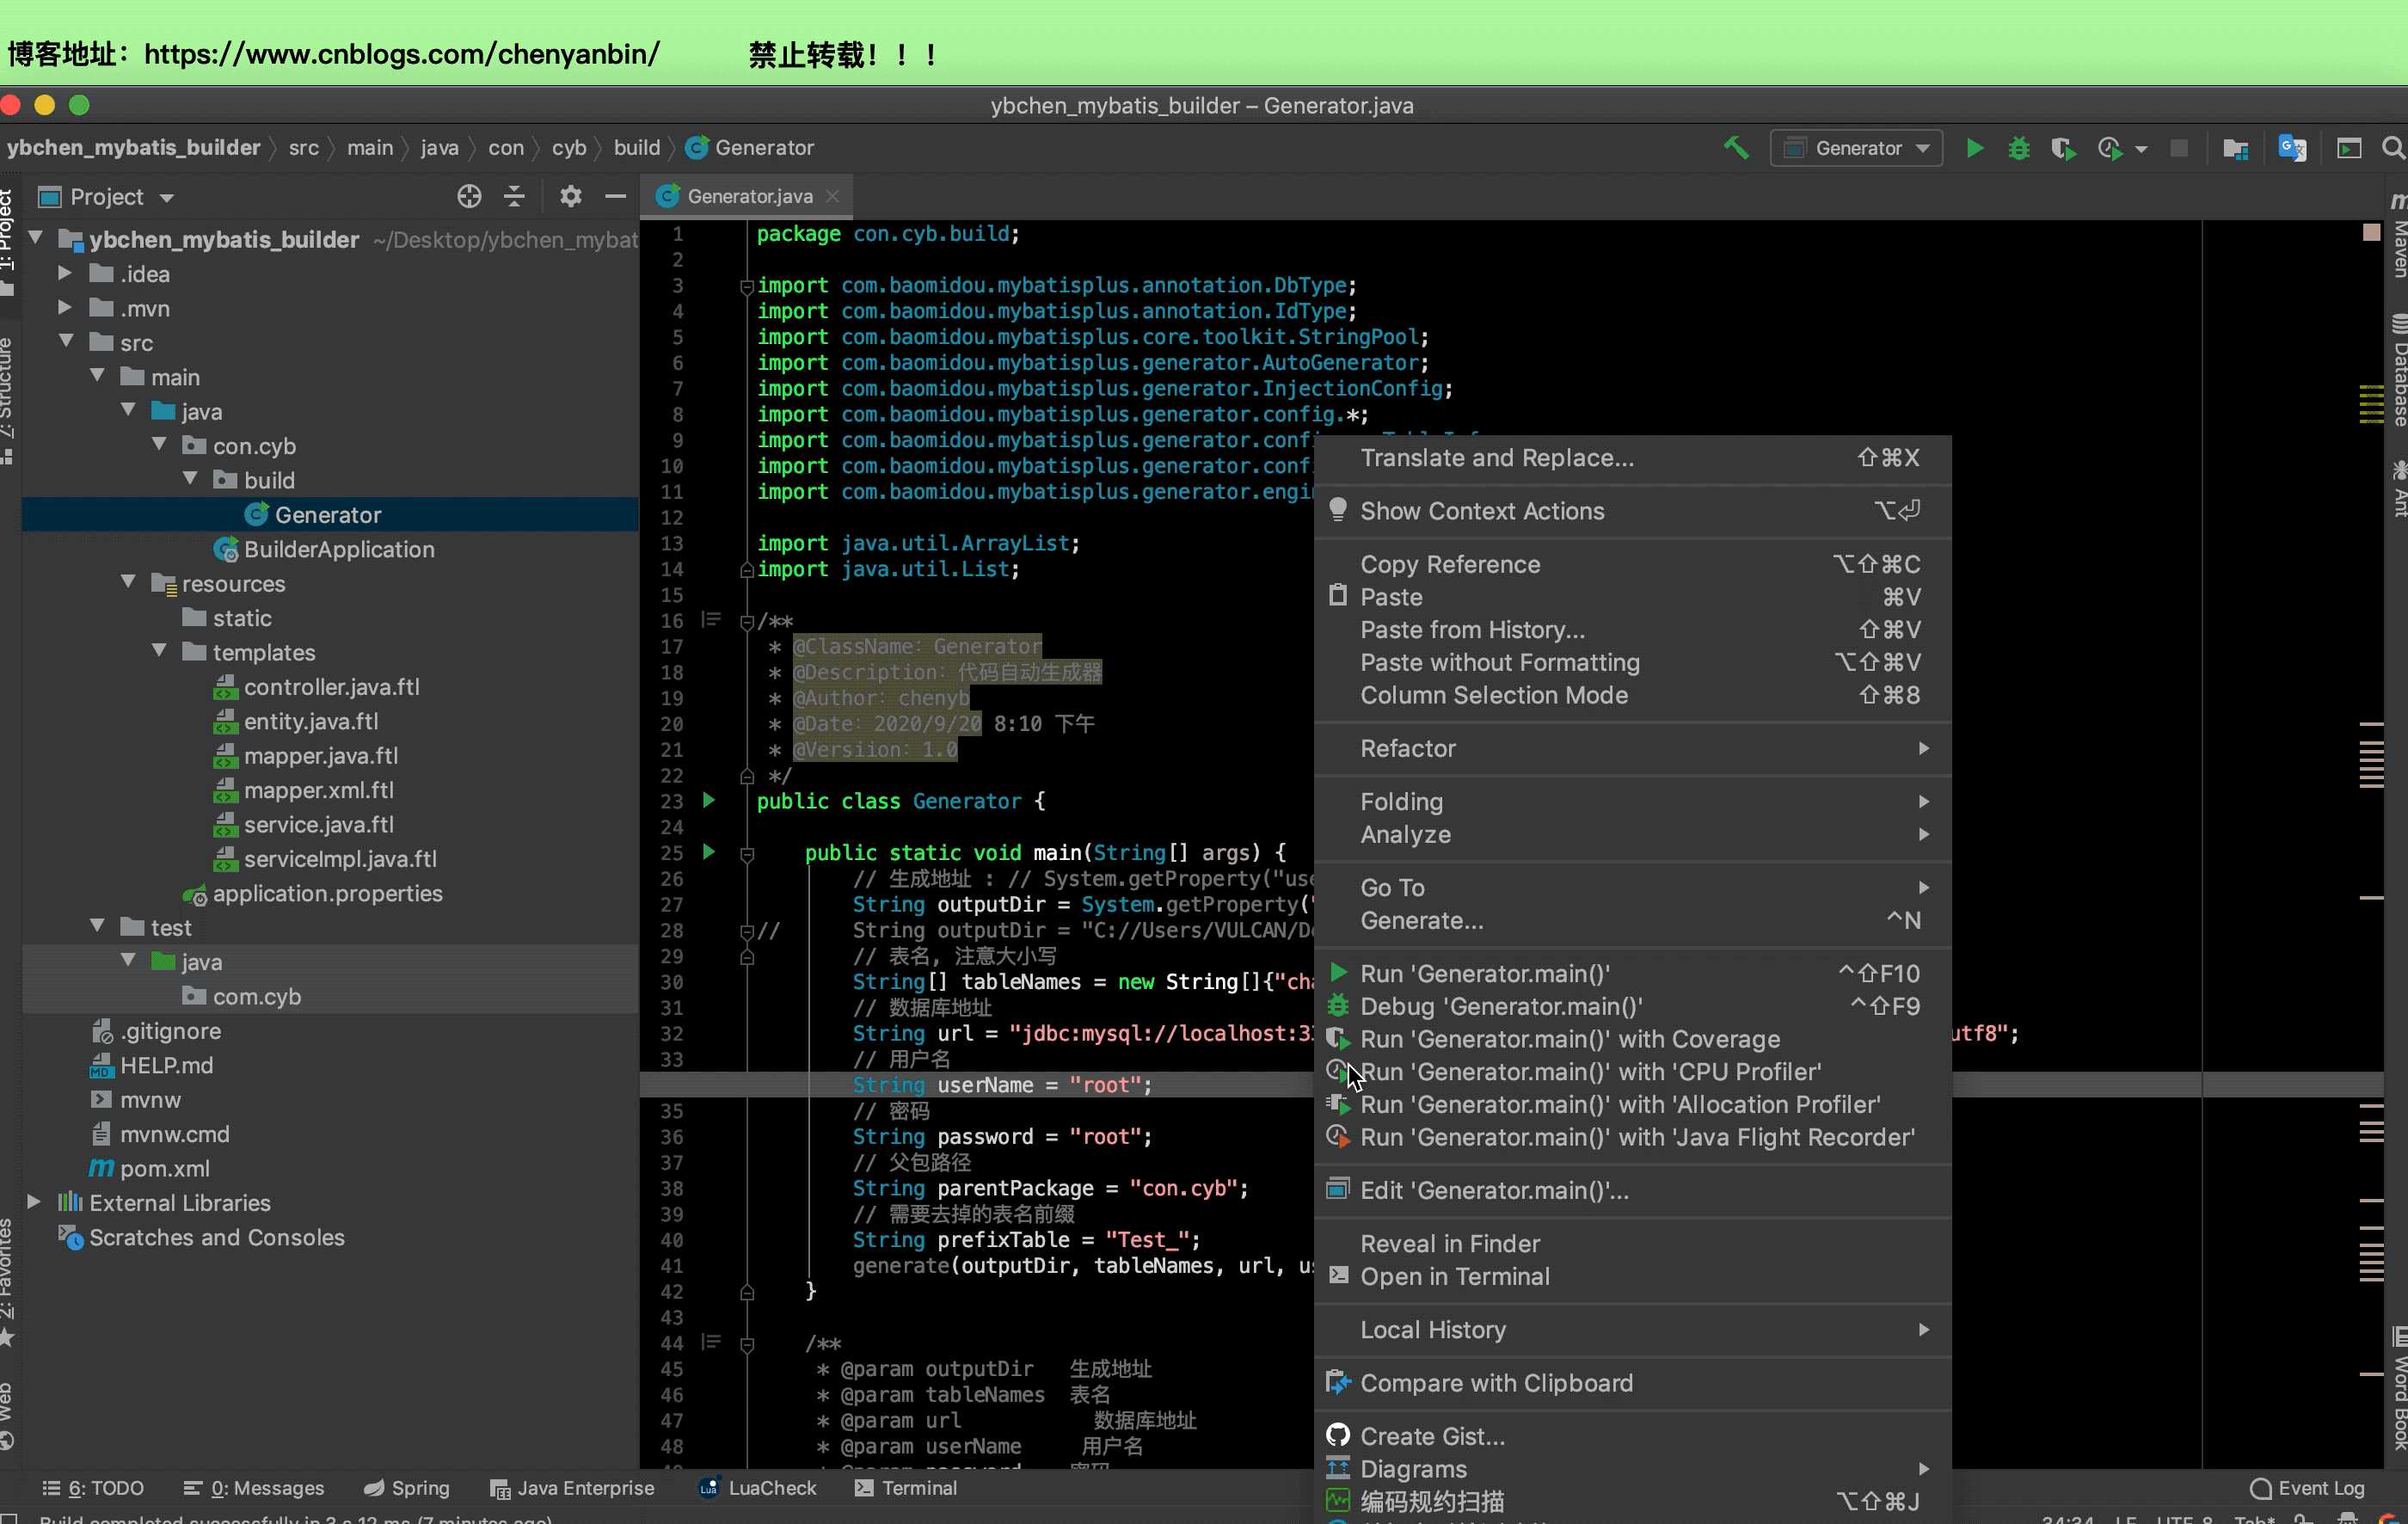The image size is (2408, 1524).
Task: Click the Stop square icon in toolbar
Action: click(2179, 148)
